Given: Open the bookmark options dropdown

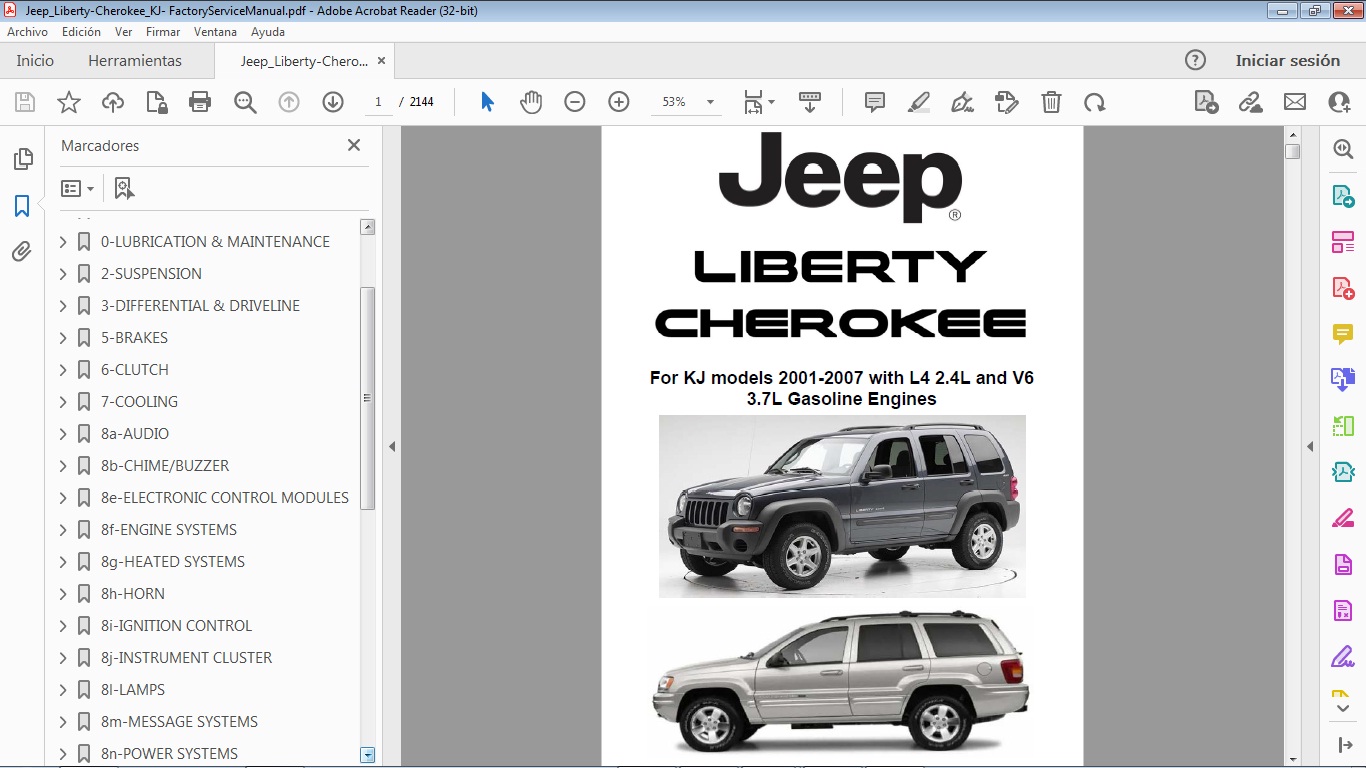Looking at the screenshot, I should tap(77, 187).
